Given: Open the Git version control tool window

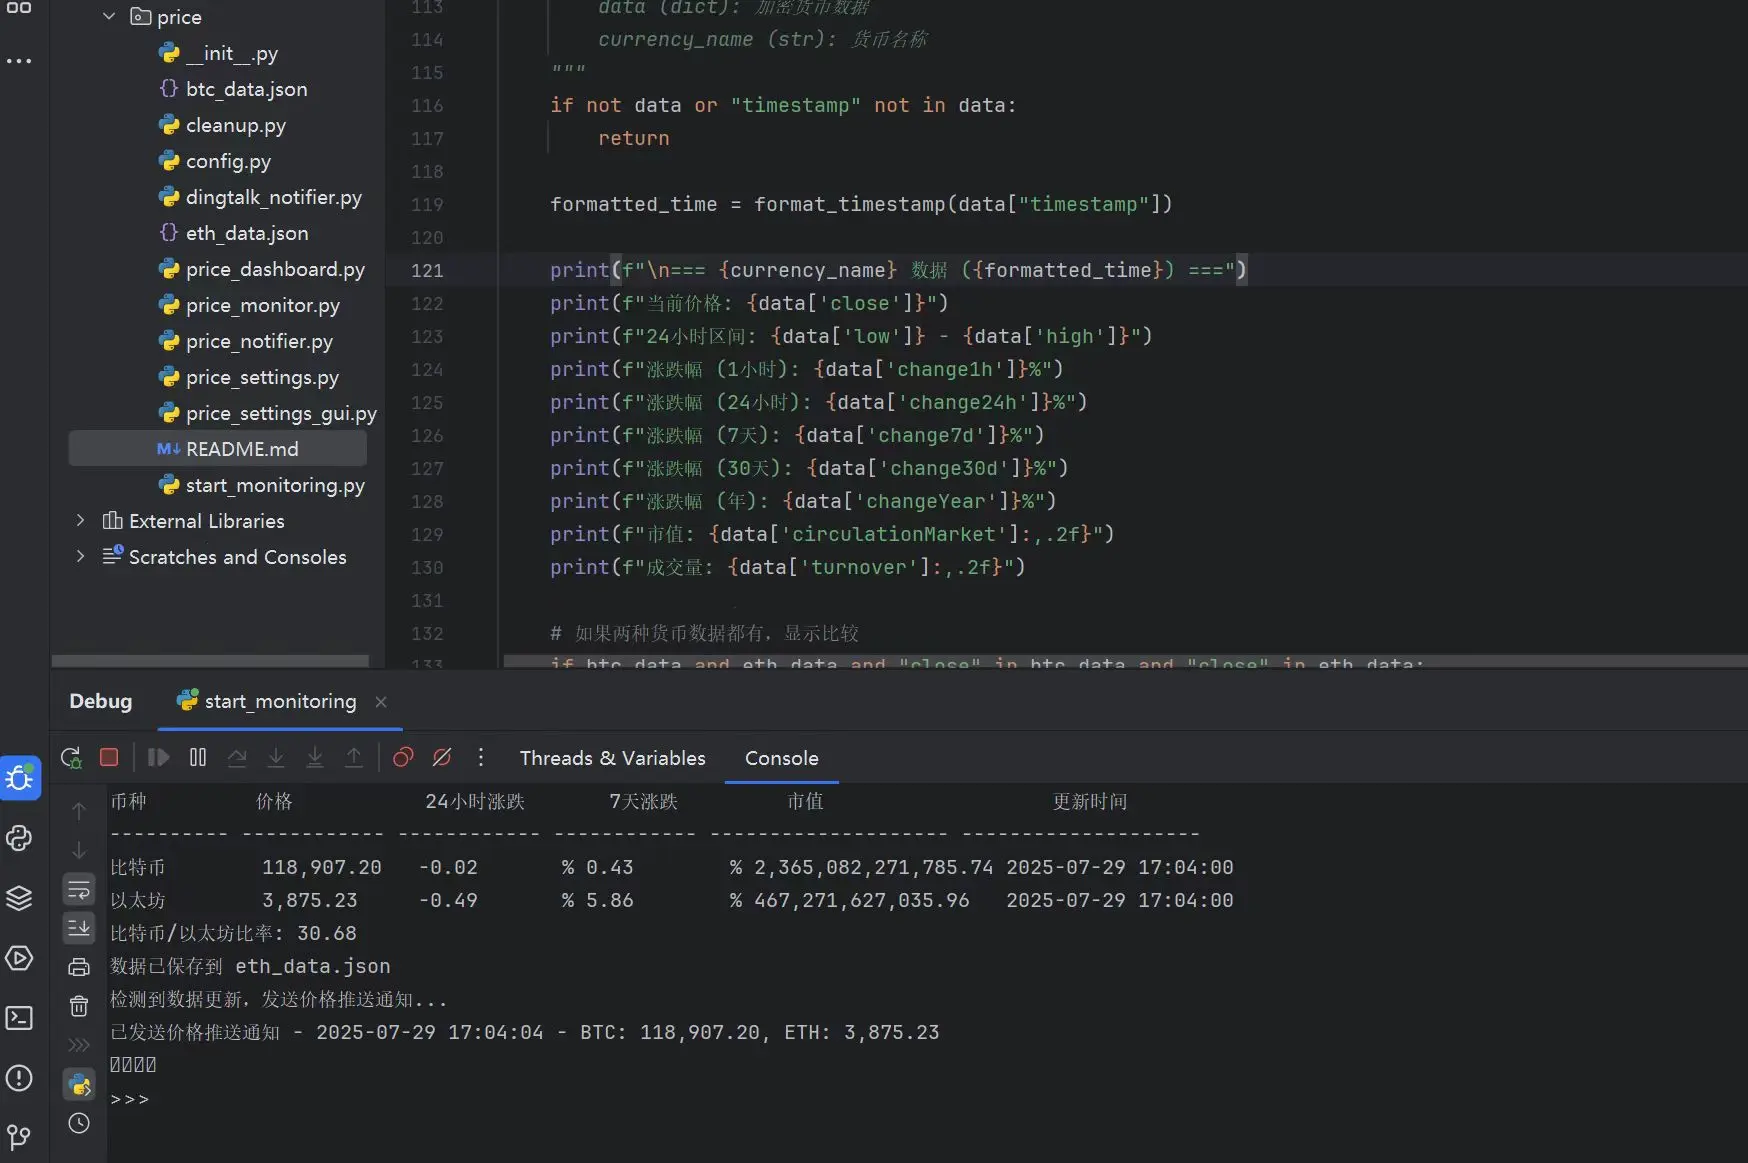Looking at the screenshot, I should [x=20, y=1137].
